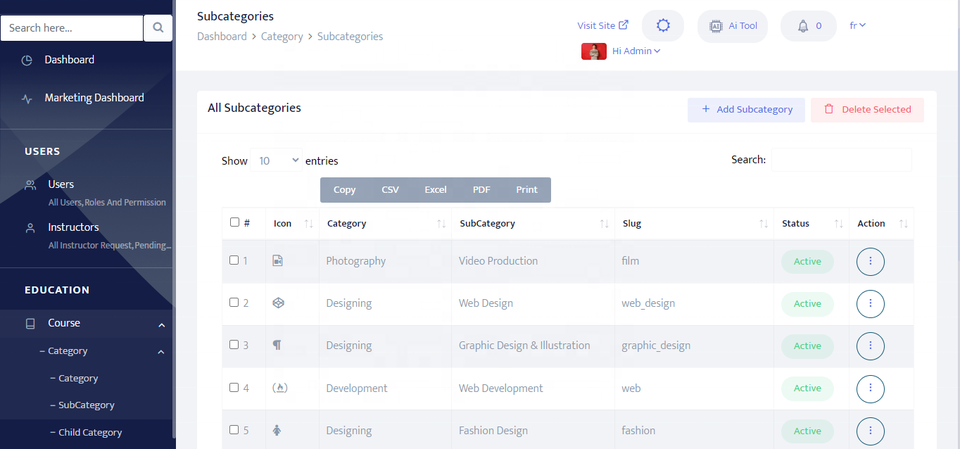Click the table Search input field
The image size is (960, 449).
[x=841, y=160]
